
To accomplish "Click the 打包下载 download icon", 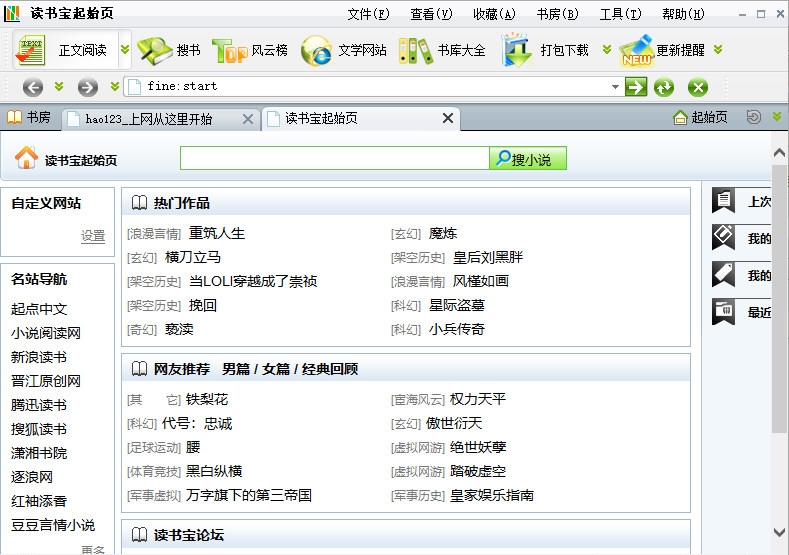I will 516,50.
